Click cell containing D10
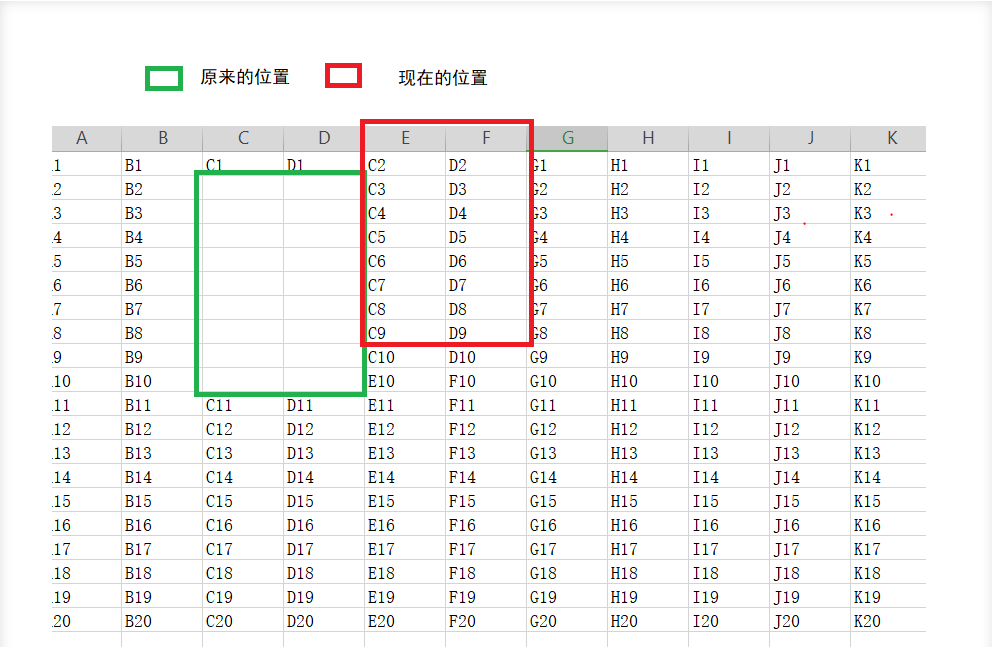Image resolution: width=992 pixels, height=647 pixels. (486, 357)
